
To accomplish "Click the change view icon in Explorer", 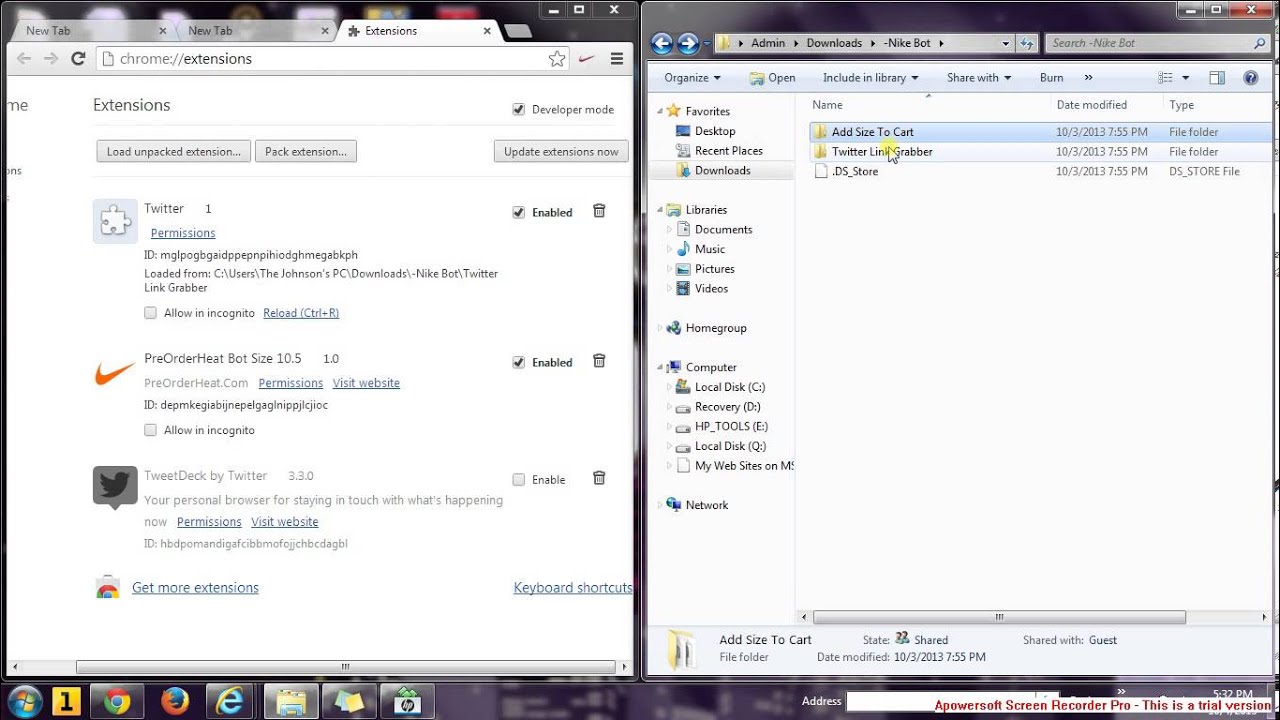I will coord(1165,77).
